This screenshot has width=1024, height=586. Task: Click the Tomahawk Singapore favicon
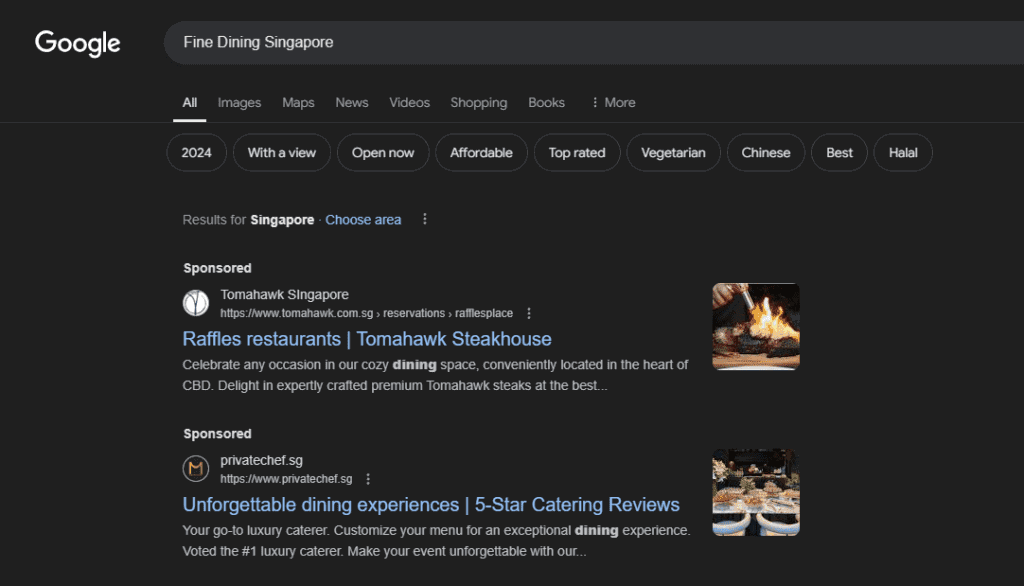point(196,303)
